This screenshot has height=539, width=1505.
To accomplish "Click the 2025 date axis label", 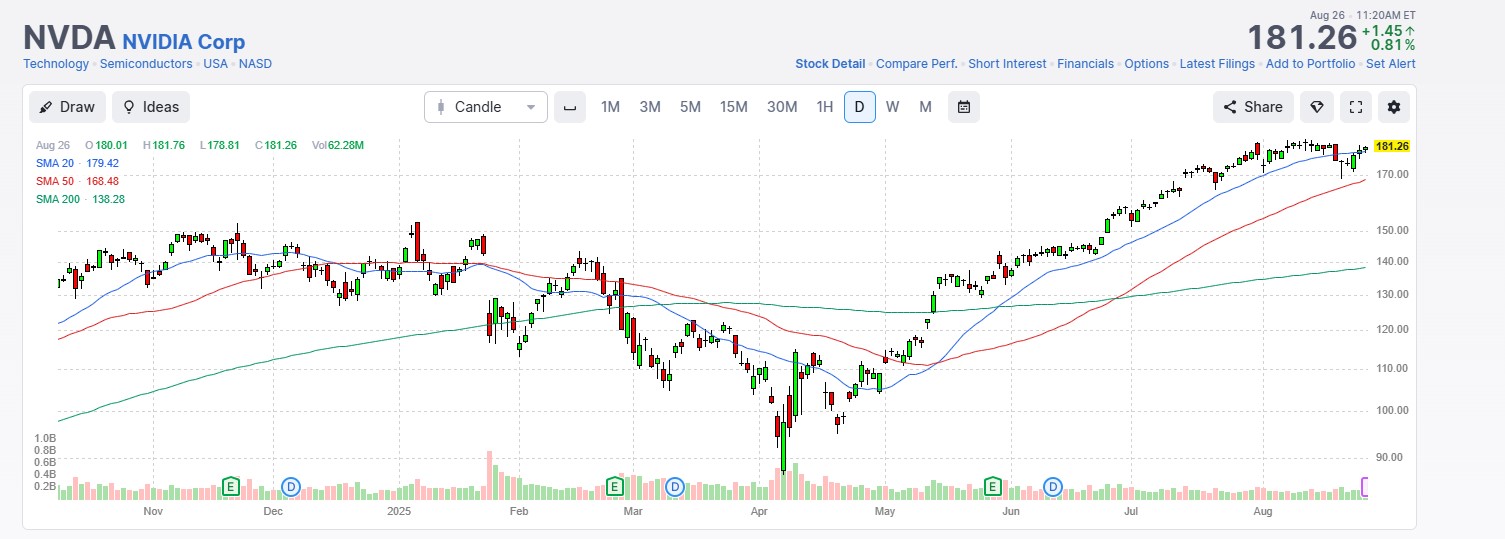I will pyautogui.click(x=399, y=512).
